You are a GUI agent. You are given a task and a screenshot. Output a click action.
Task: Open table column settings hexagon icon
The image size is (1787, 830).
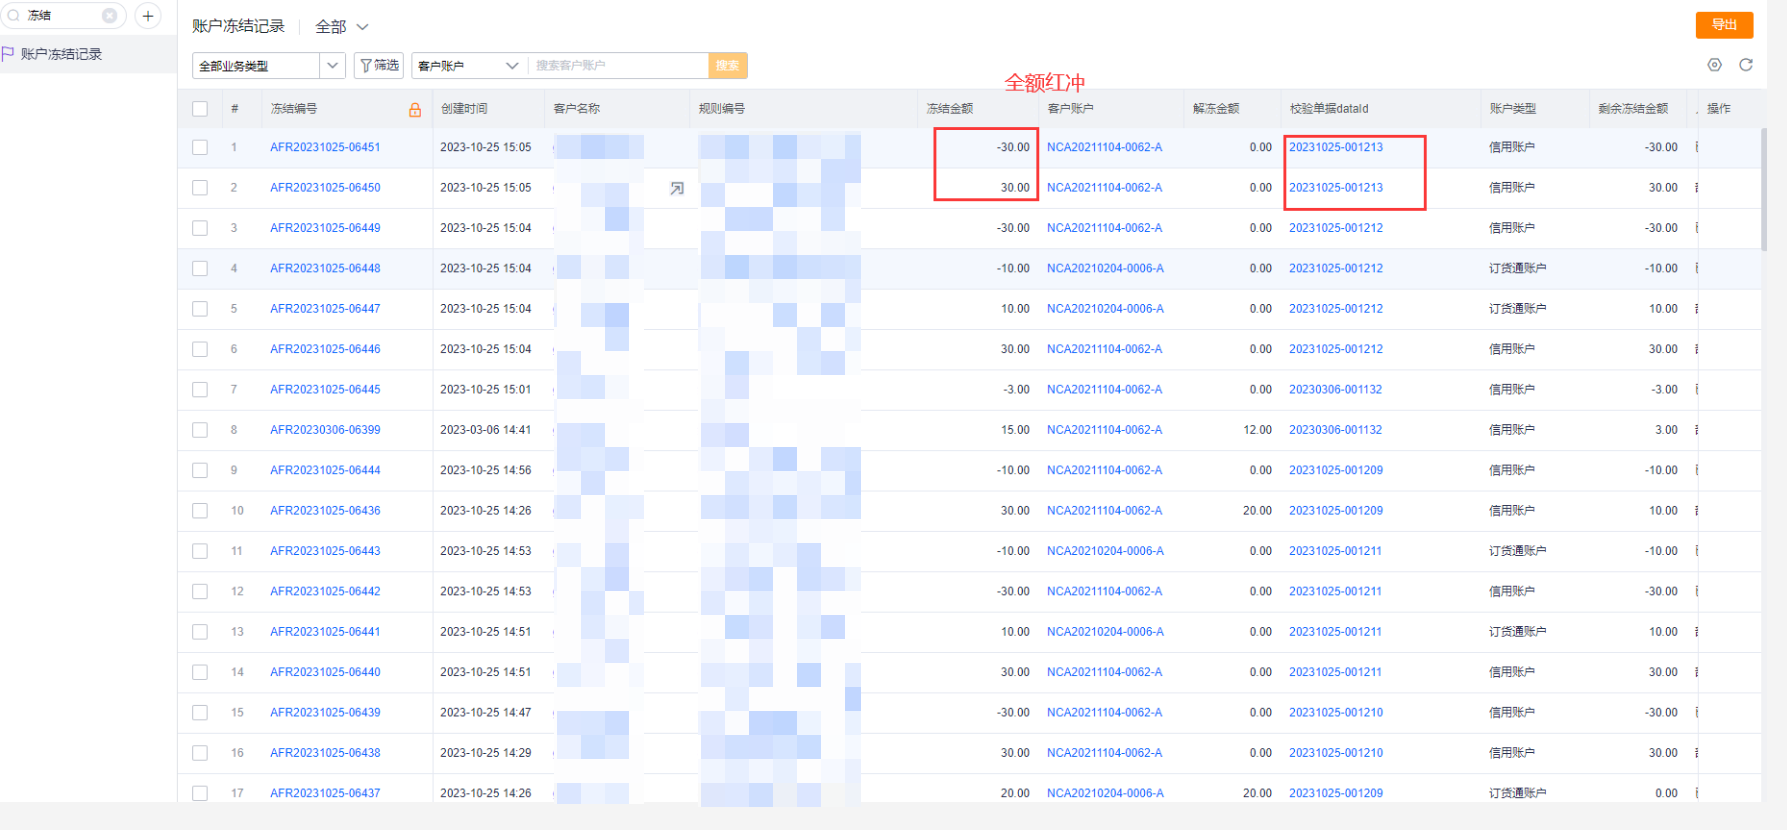(x=1715, y=65)
